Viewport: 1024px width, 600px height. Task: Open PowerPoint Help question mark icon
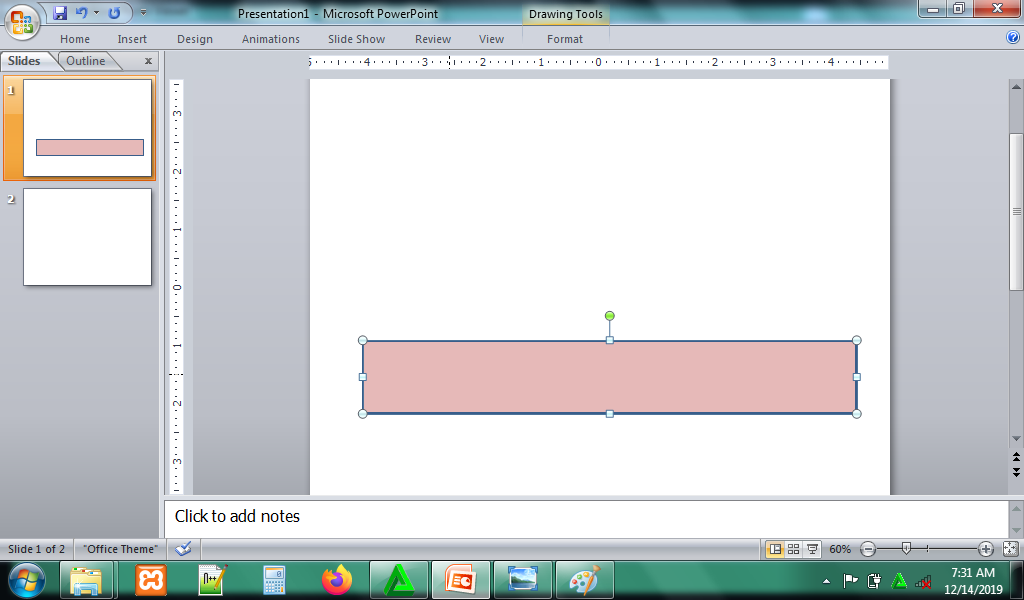tap(1012, 38)
